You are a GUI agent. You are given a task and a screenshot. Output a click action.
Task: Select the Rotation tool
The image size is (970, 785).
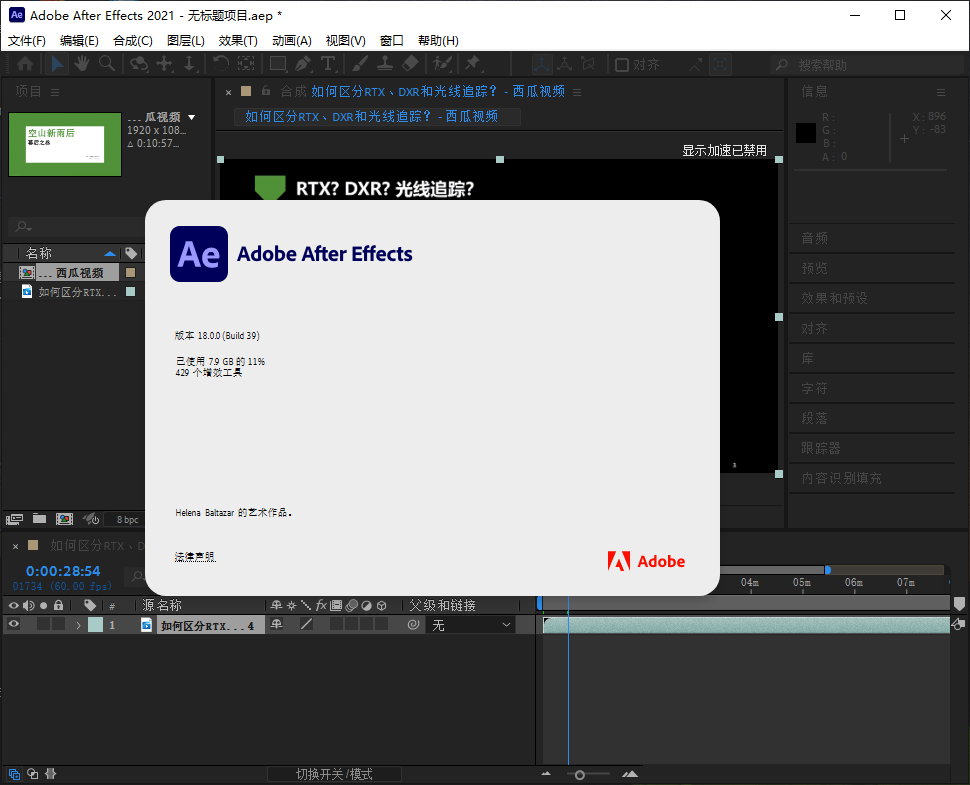[x=221, y=64]
